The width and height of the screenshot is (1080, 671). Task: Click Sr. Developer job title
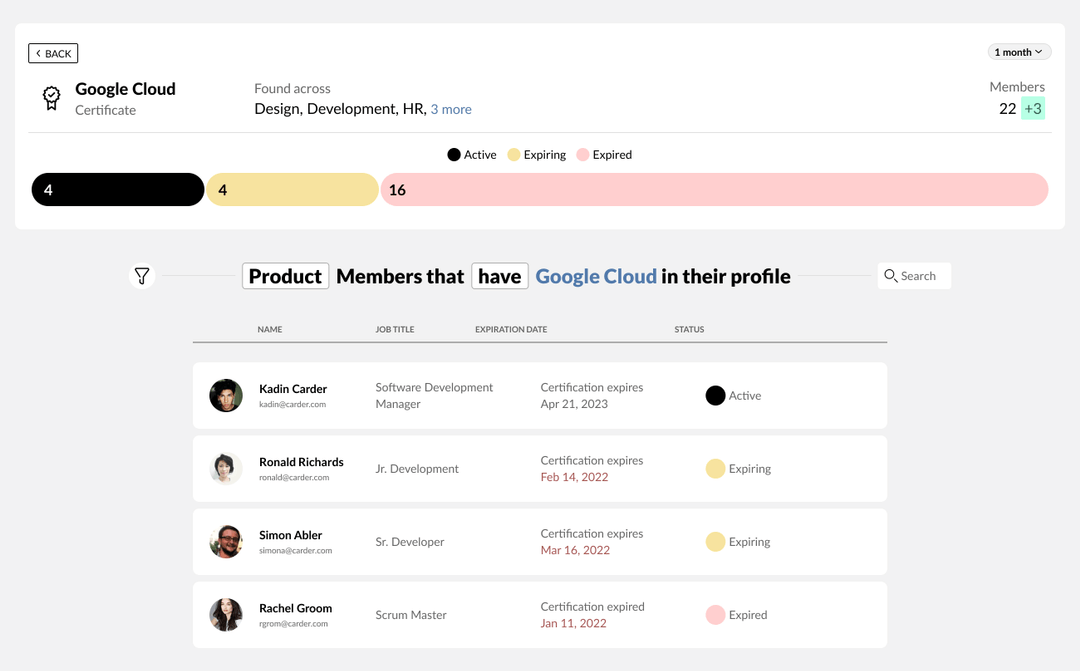click(409, 541)
